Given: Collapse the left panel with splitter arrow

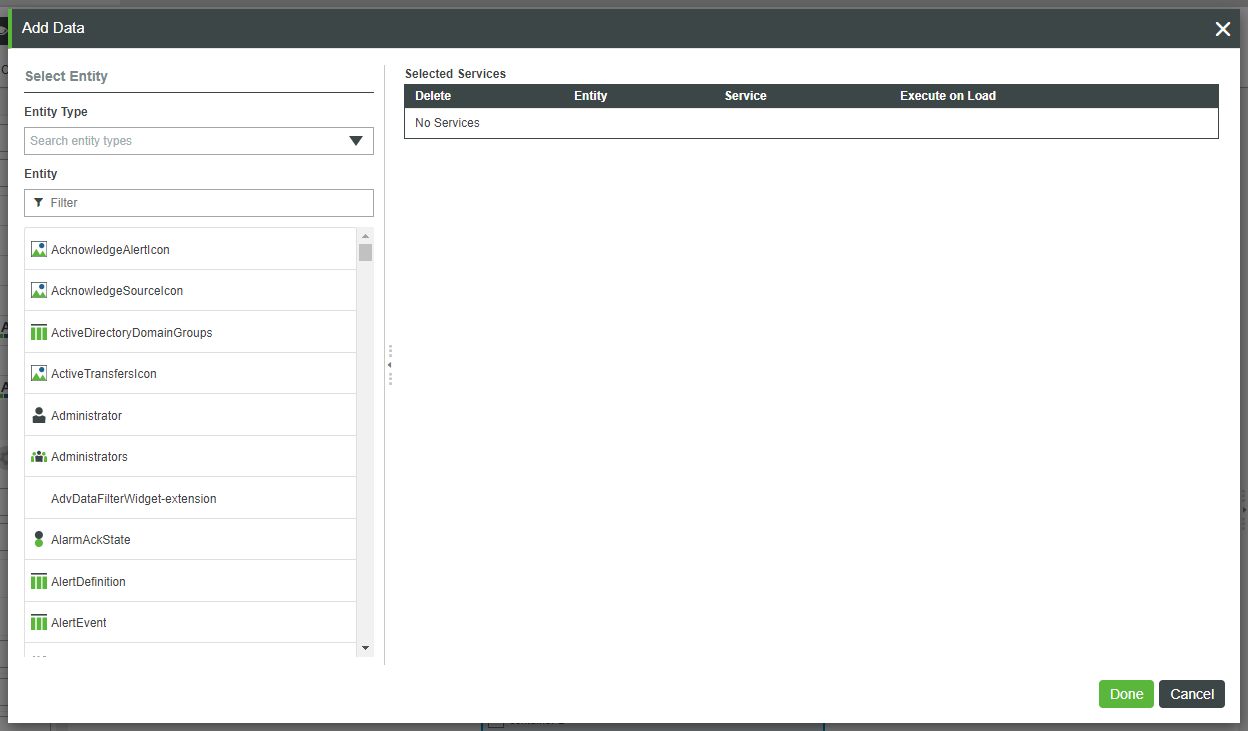Looking at the screenshot, I should 390,365.
